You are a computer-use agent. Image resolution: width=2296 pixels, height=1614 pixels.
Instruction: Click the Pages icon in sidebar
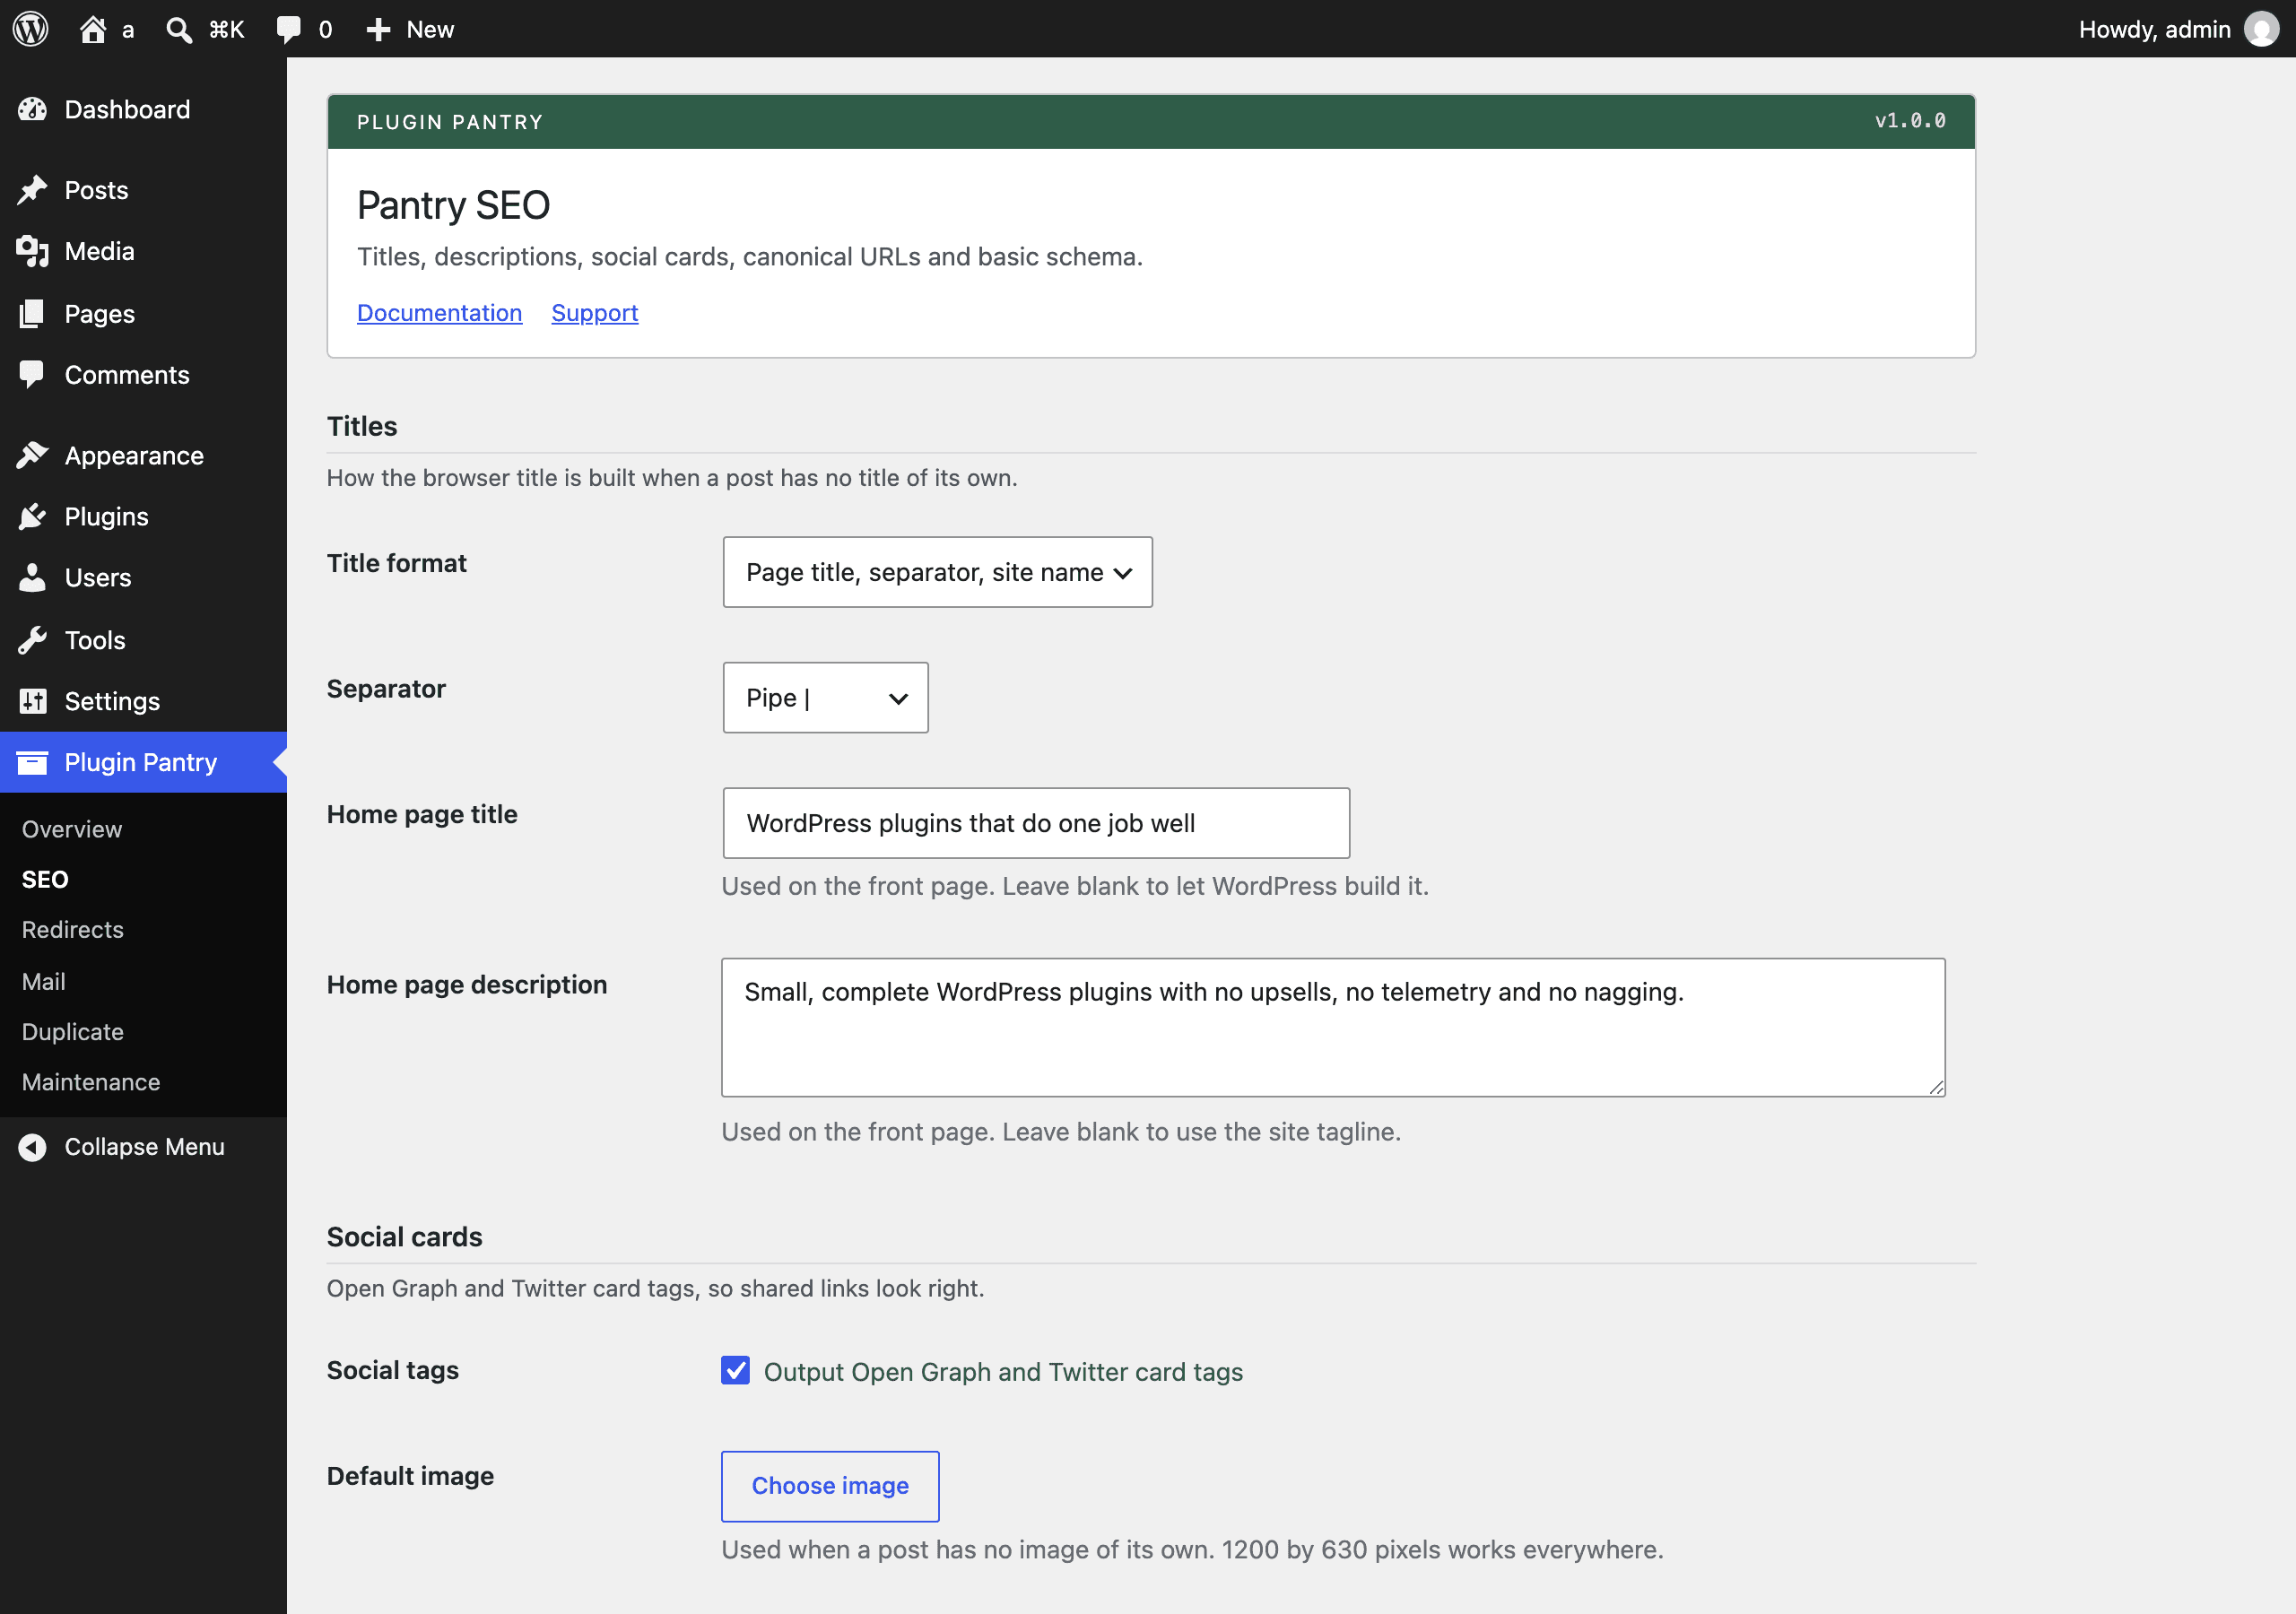[32, 314]
